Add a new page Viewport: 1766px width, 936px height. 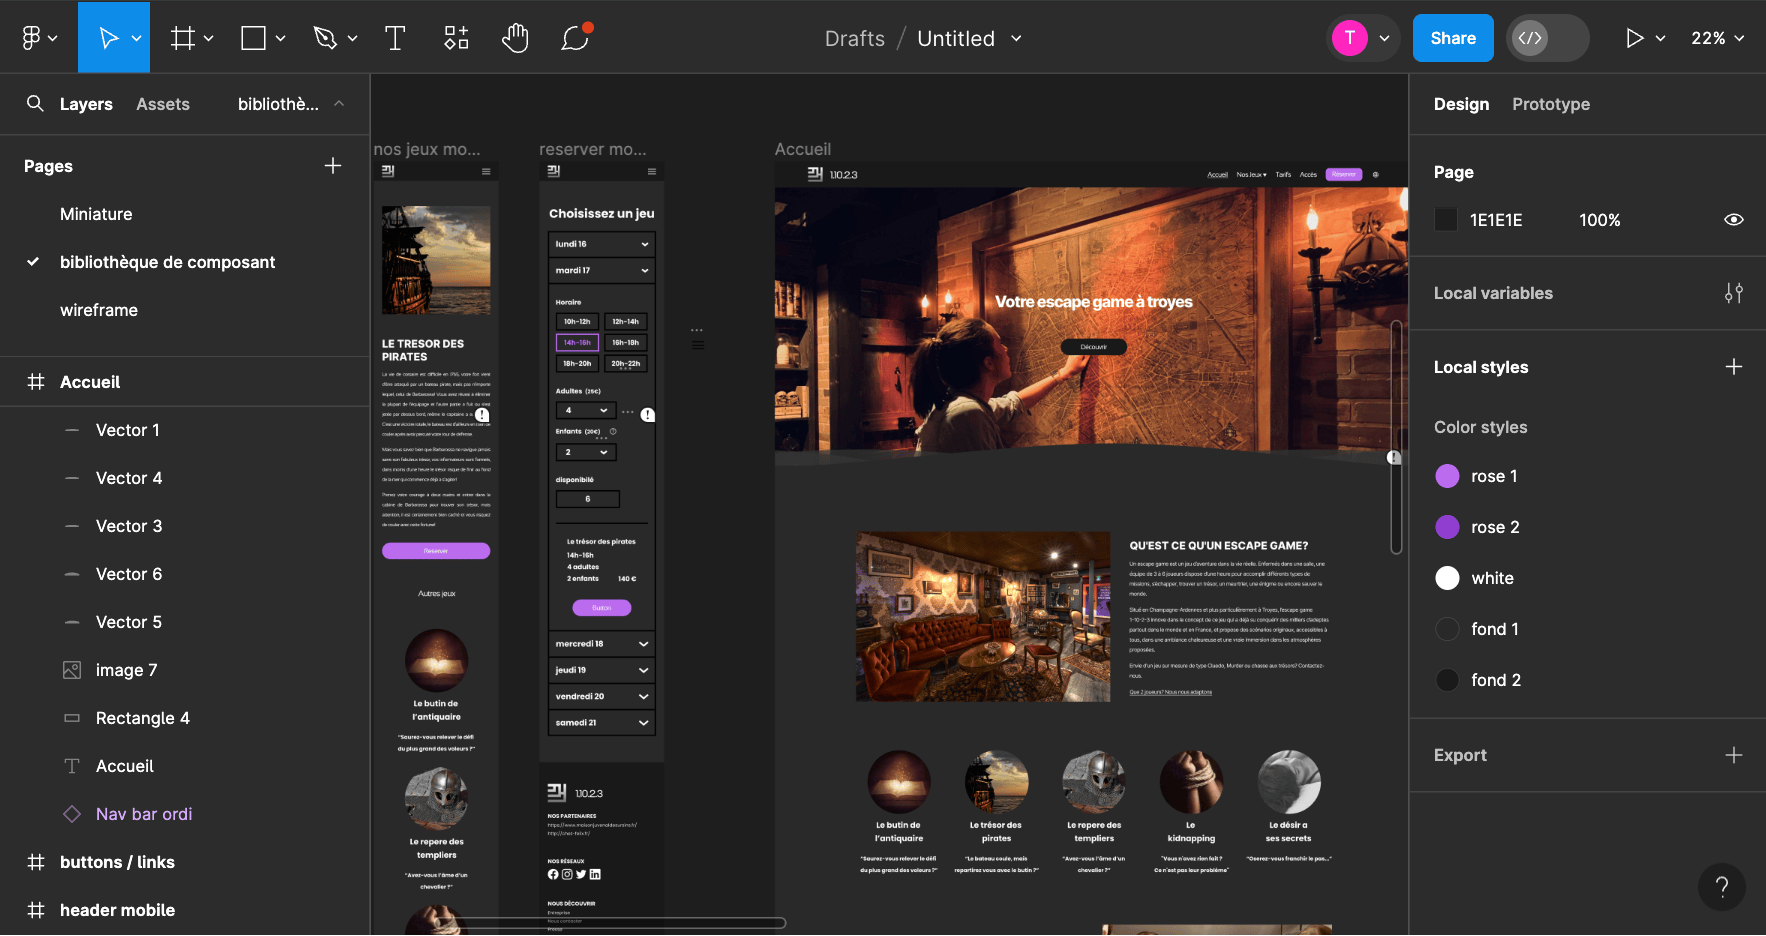[333, 166]
